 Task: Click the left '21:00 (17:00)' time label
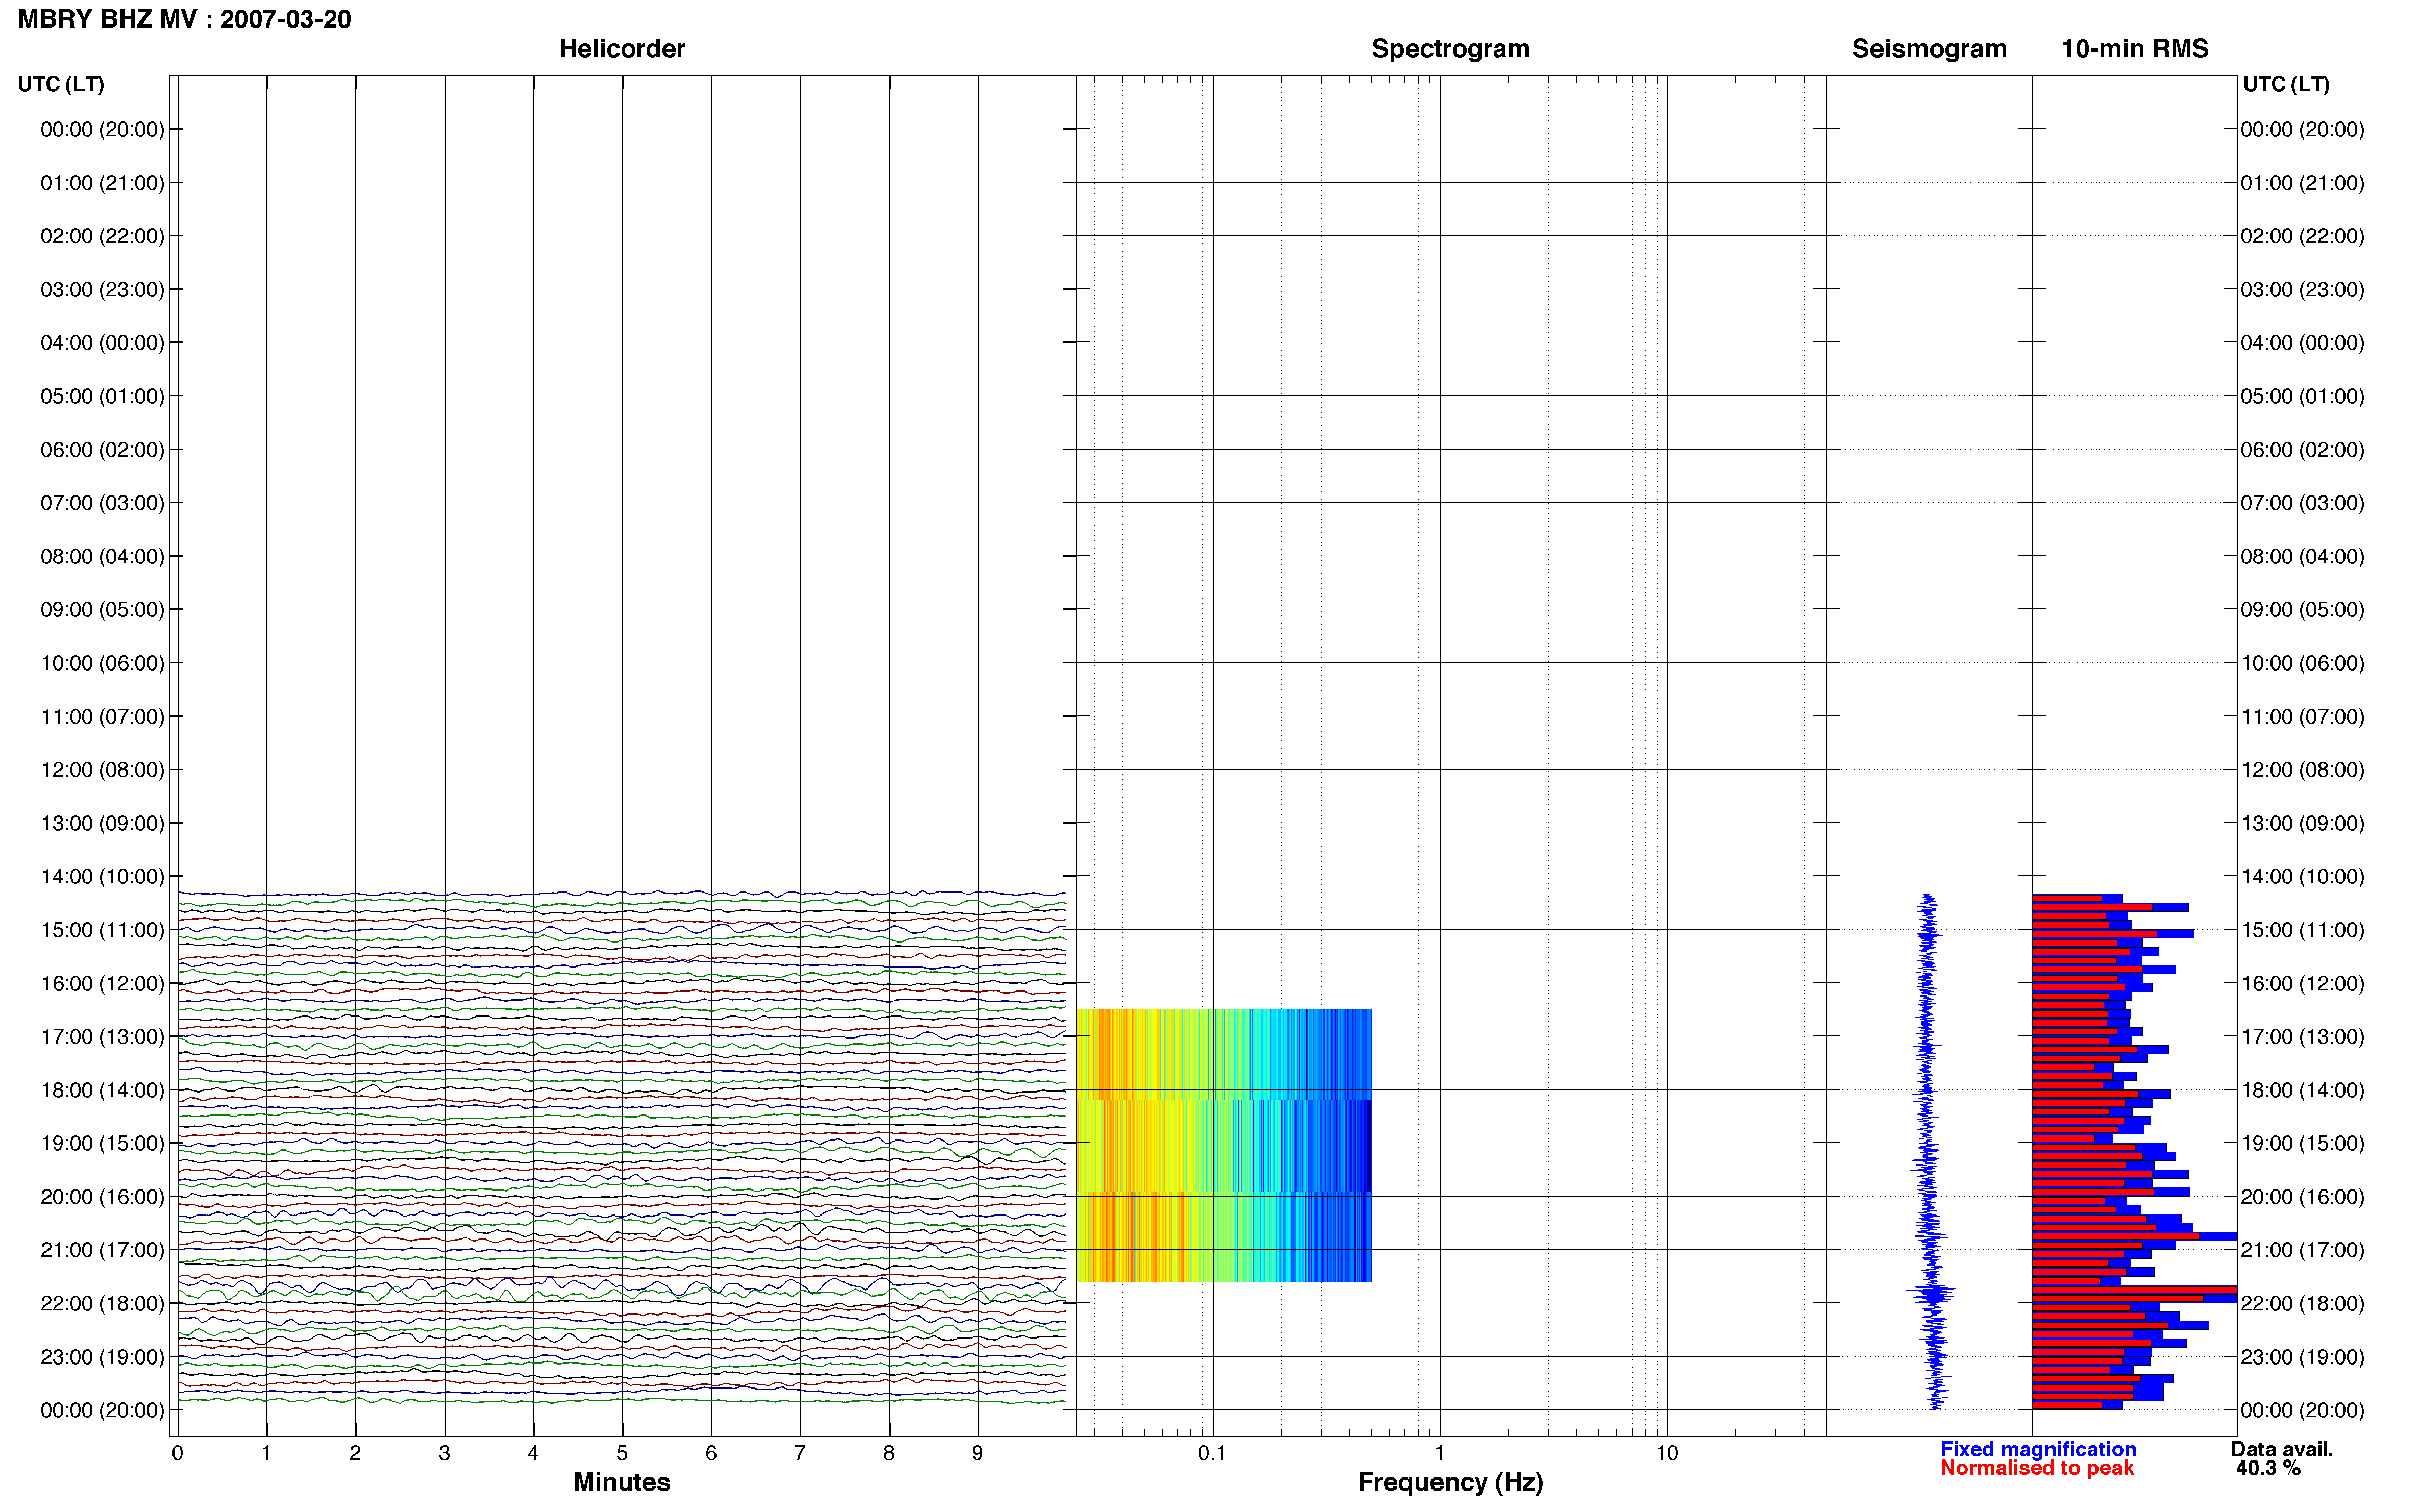(x=103, y=1250)
